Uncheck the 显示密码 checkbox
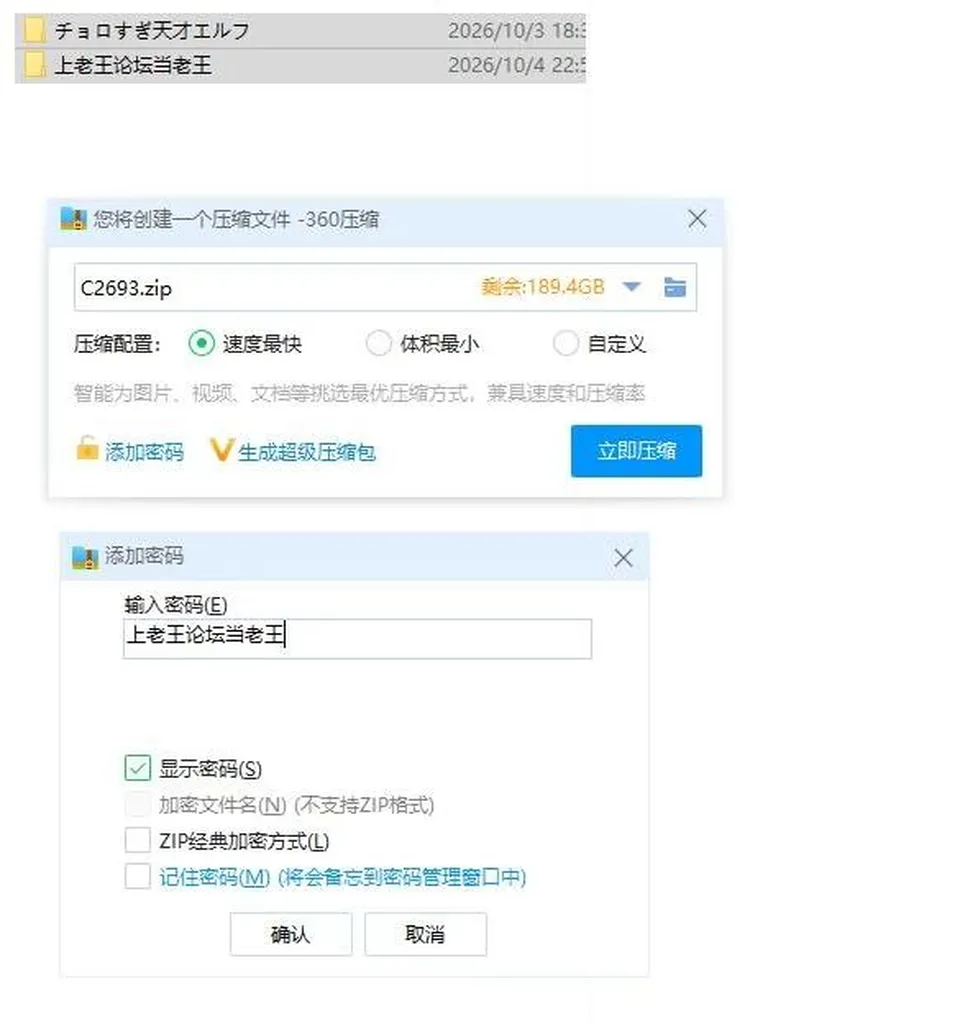960x1027 pixels. 138,768
